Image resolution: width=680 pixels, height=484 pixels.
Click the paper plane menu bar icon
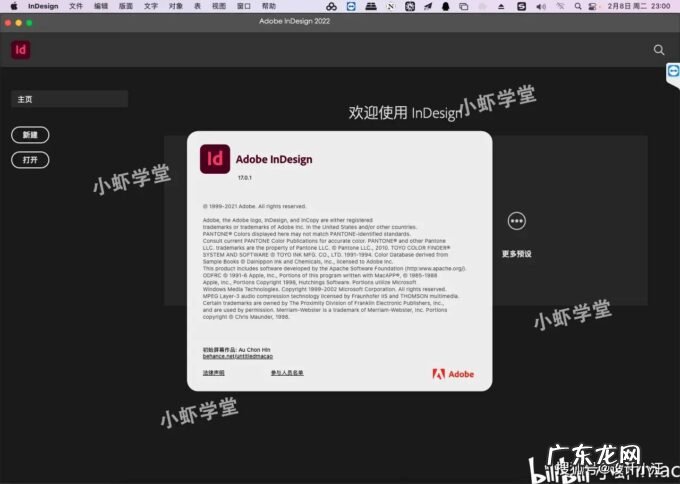[x=428, y=7]
